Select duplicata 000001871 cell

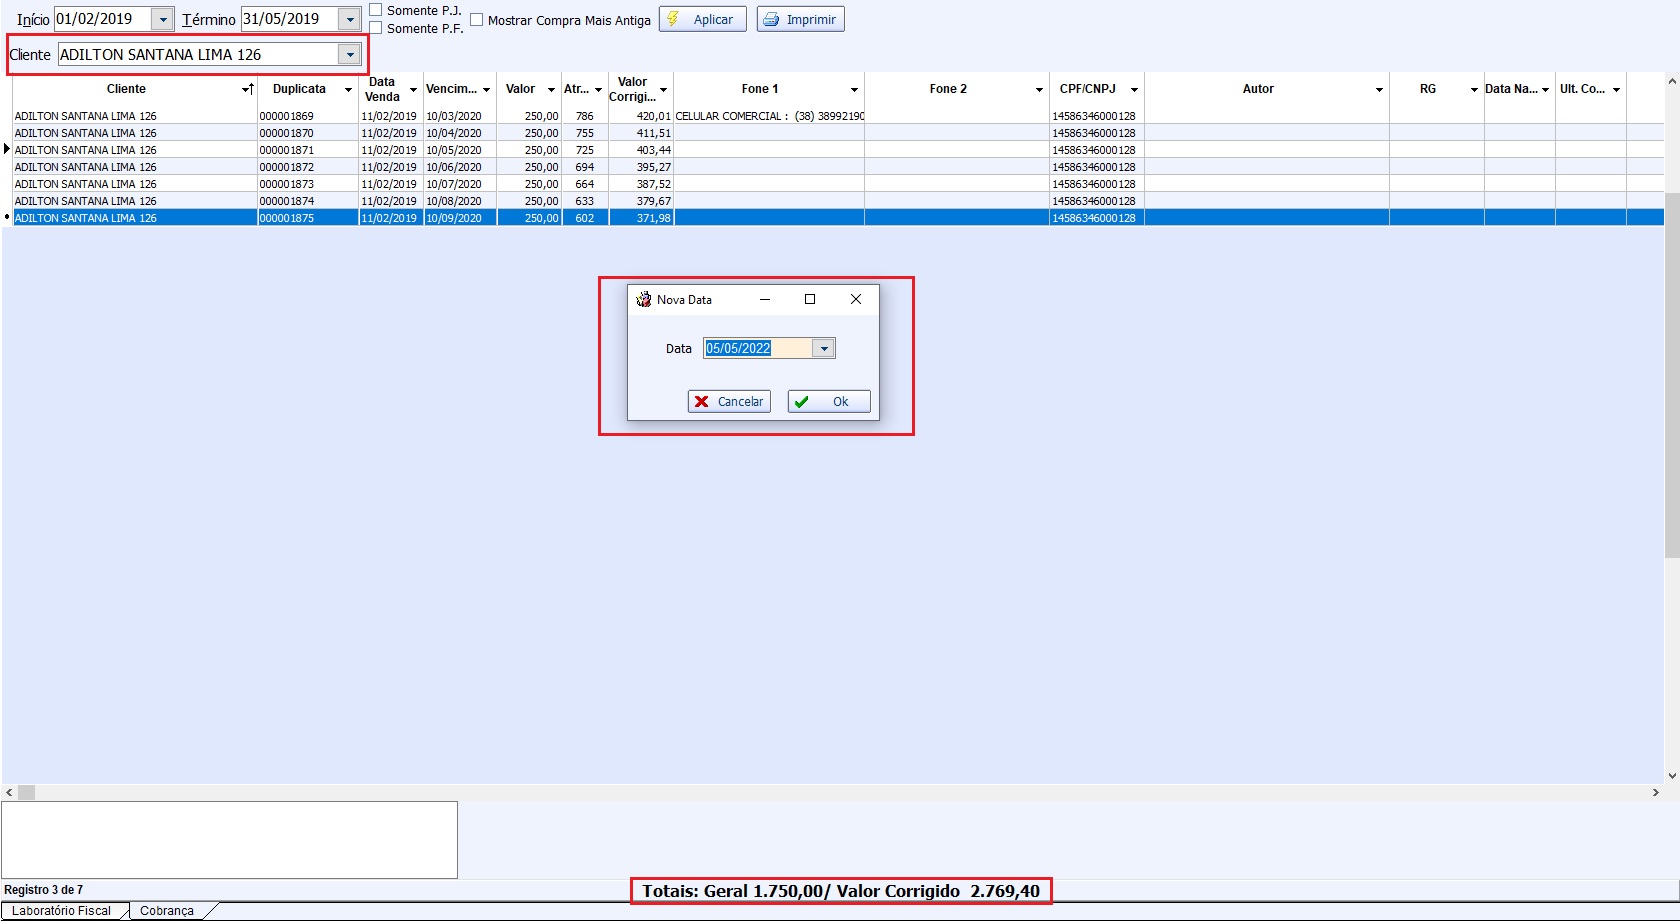tap(308, 150)
